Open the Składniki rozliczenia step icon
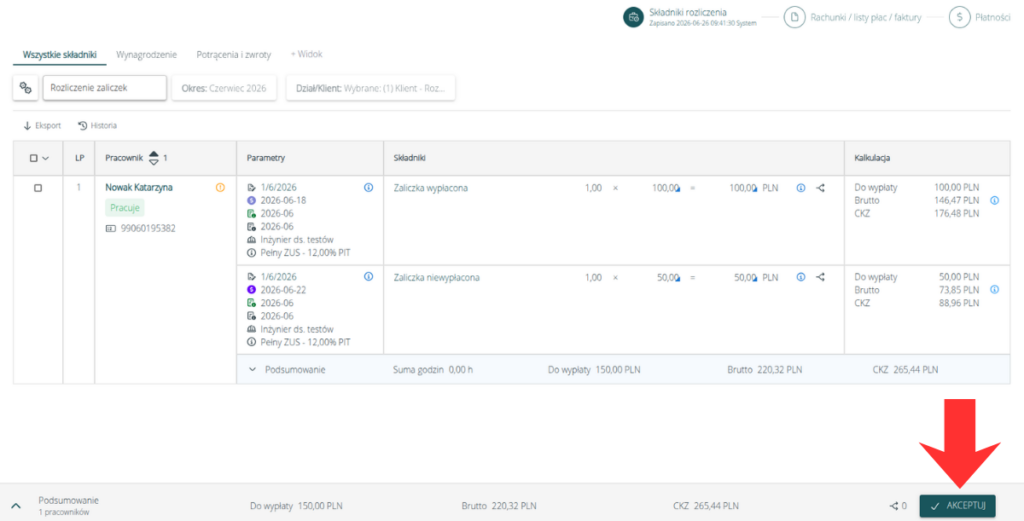The height and width of the screenshot is (521, 1024). coord(633,18)
